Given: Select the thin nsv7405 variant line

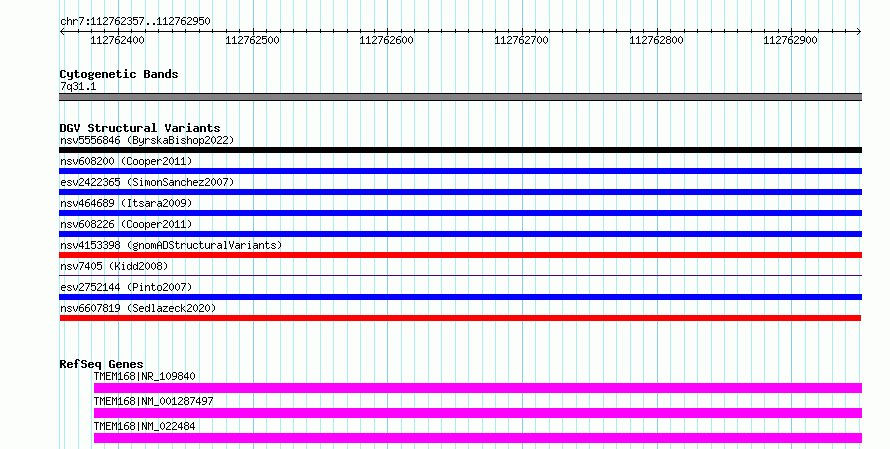Looking at the screenshot, I should tap(460, 275).
